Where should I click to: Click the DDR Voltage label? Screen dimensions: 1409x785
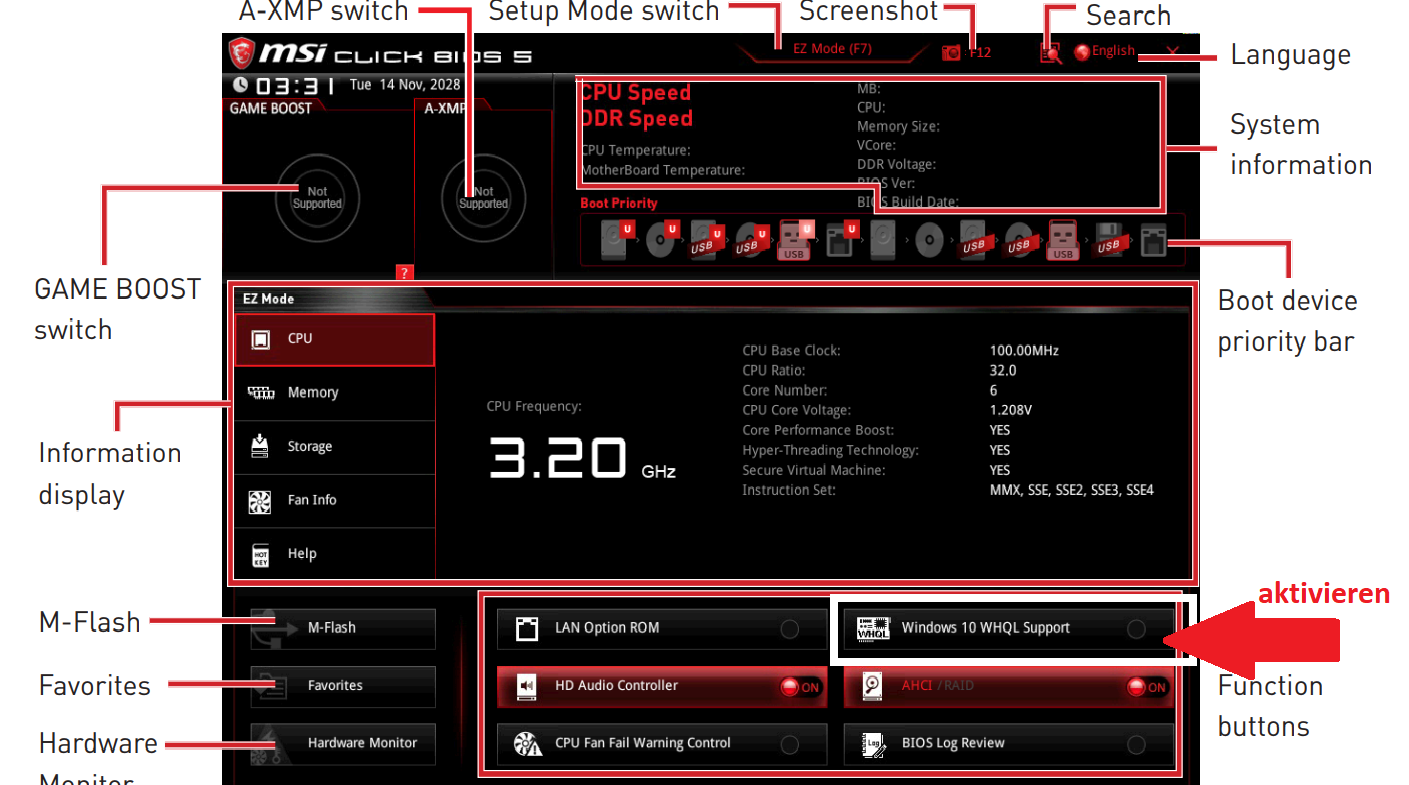point(897,164)
